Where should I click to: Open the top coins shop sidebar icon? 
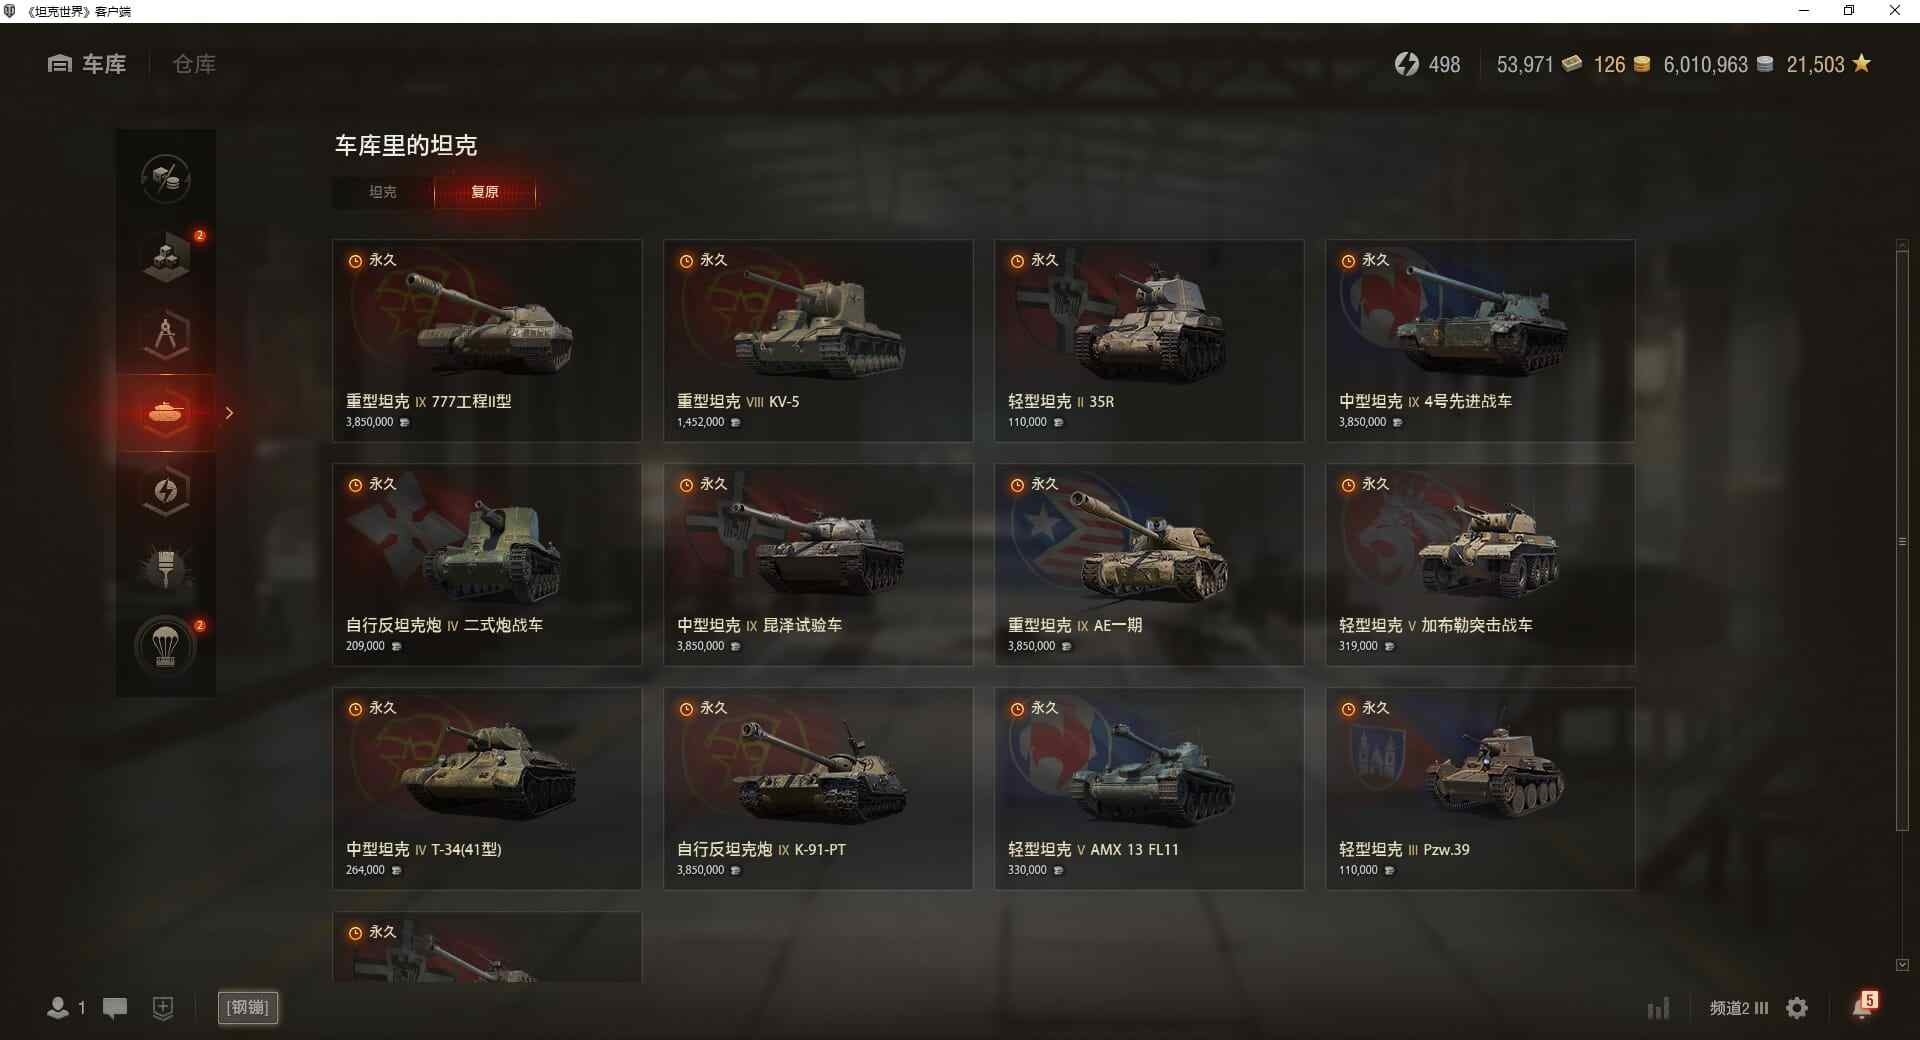[x=166, y=179]
